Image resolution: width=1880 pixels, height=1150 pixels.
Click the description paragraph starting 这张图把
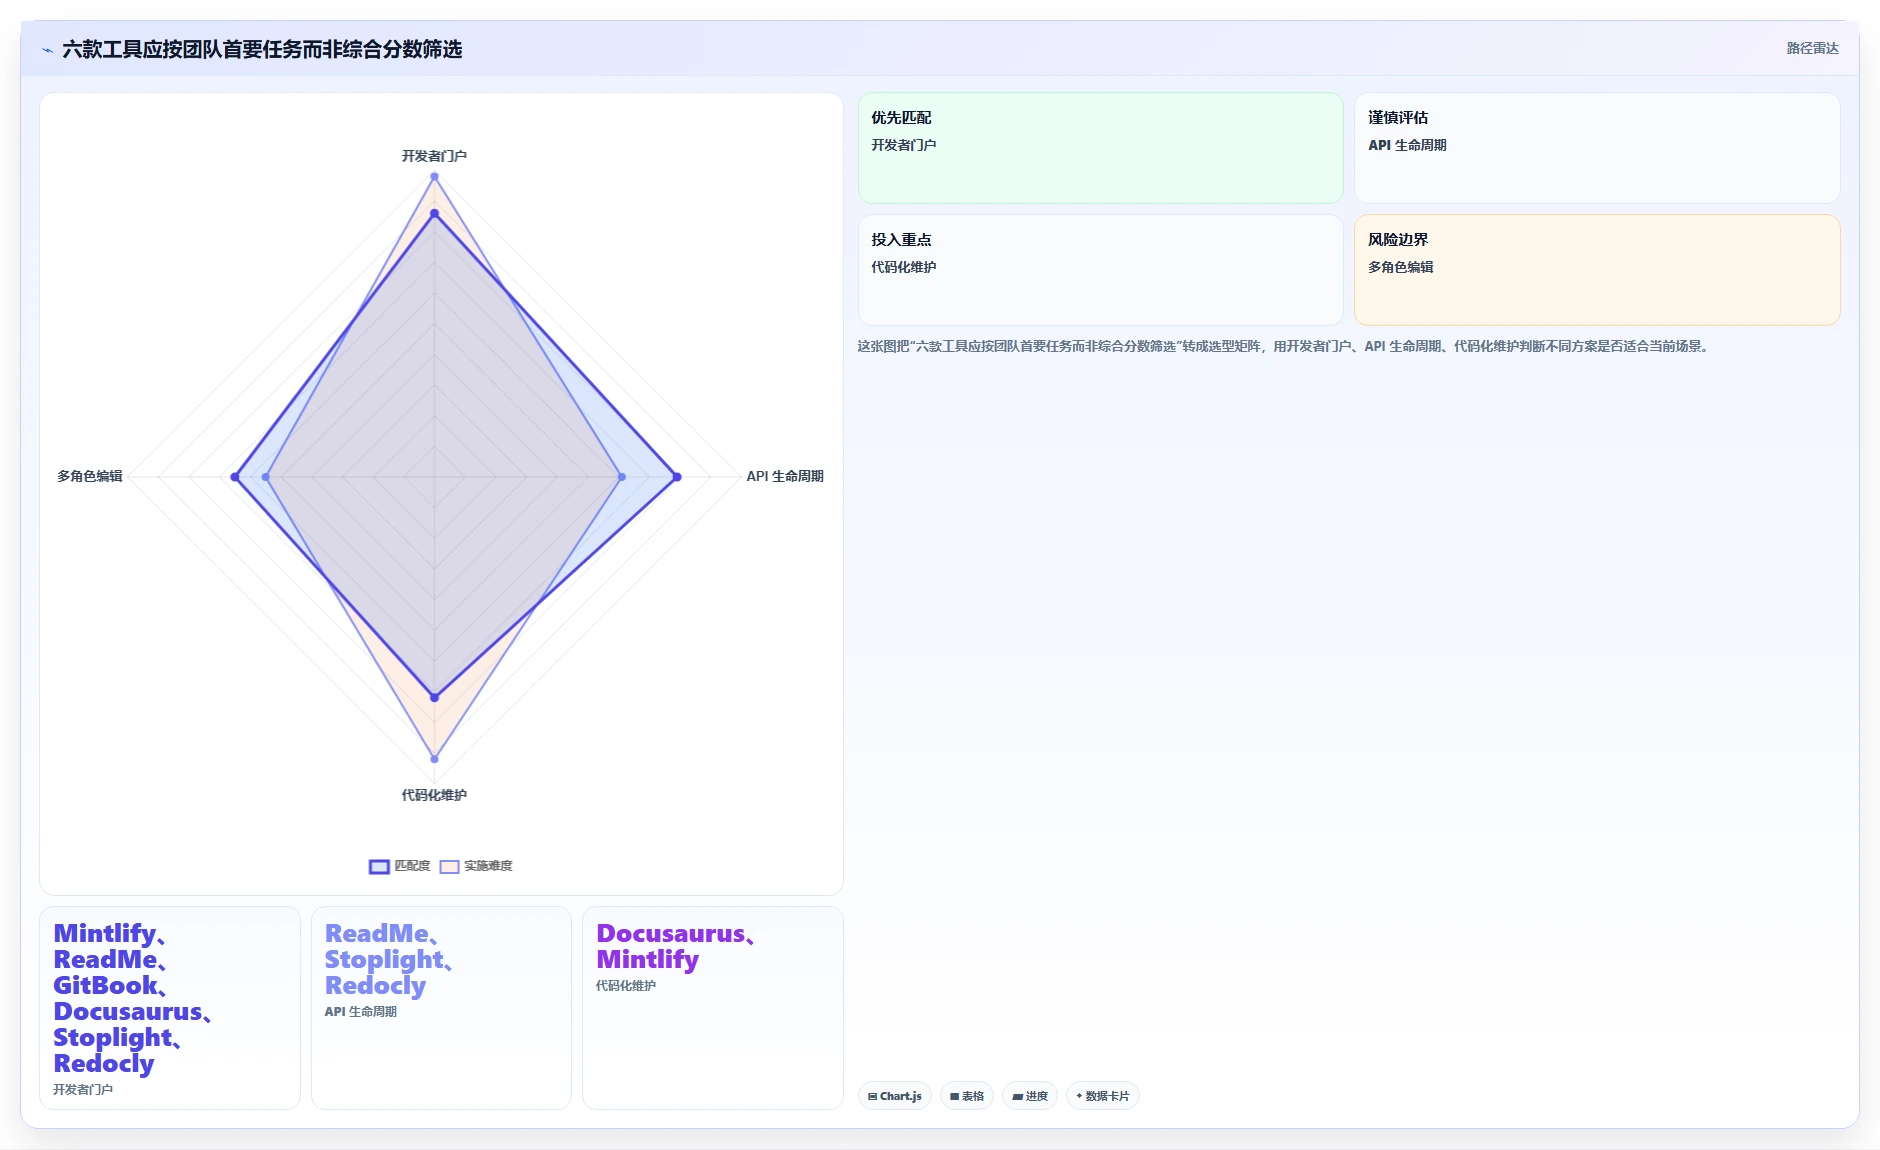[1284, 346]
